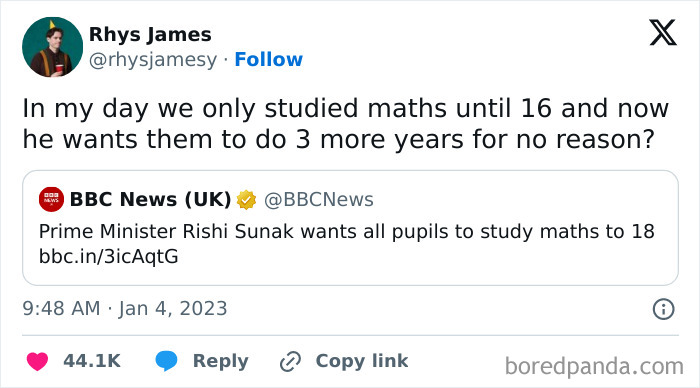Click the main tweet text about maths
Image resolution: width=700 pixels, height=388 pixels.
click(346, 124)
